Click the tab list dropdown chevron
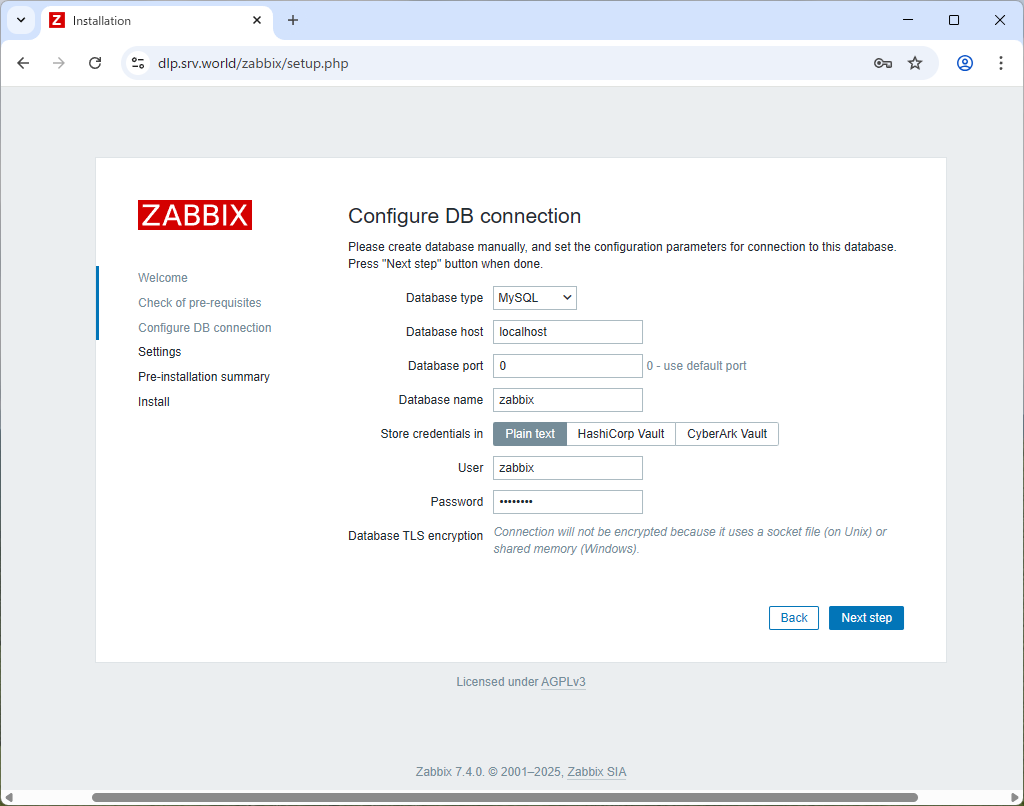This screenshot has height=806, width=1024. (21, 20)
